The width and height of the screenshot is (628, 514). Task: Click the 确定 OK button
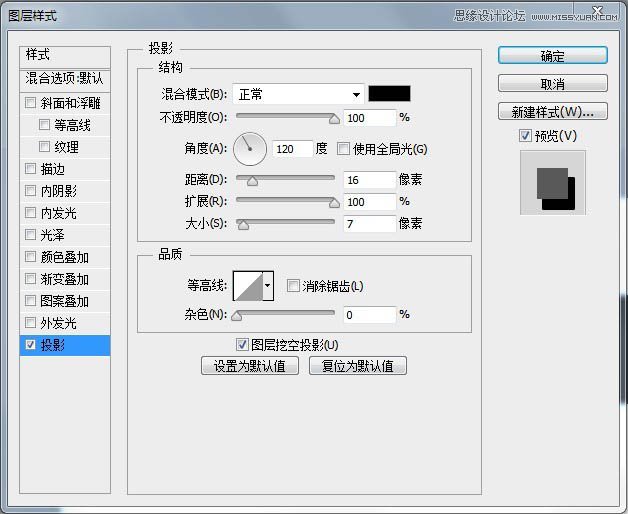(552, 56)
